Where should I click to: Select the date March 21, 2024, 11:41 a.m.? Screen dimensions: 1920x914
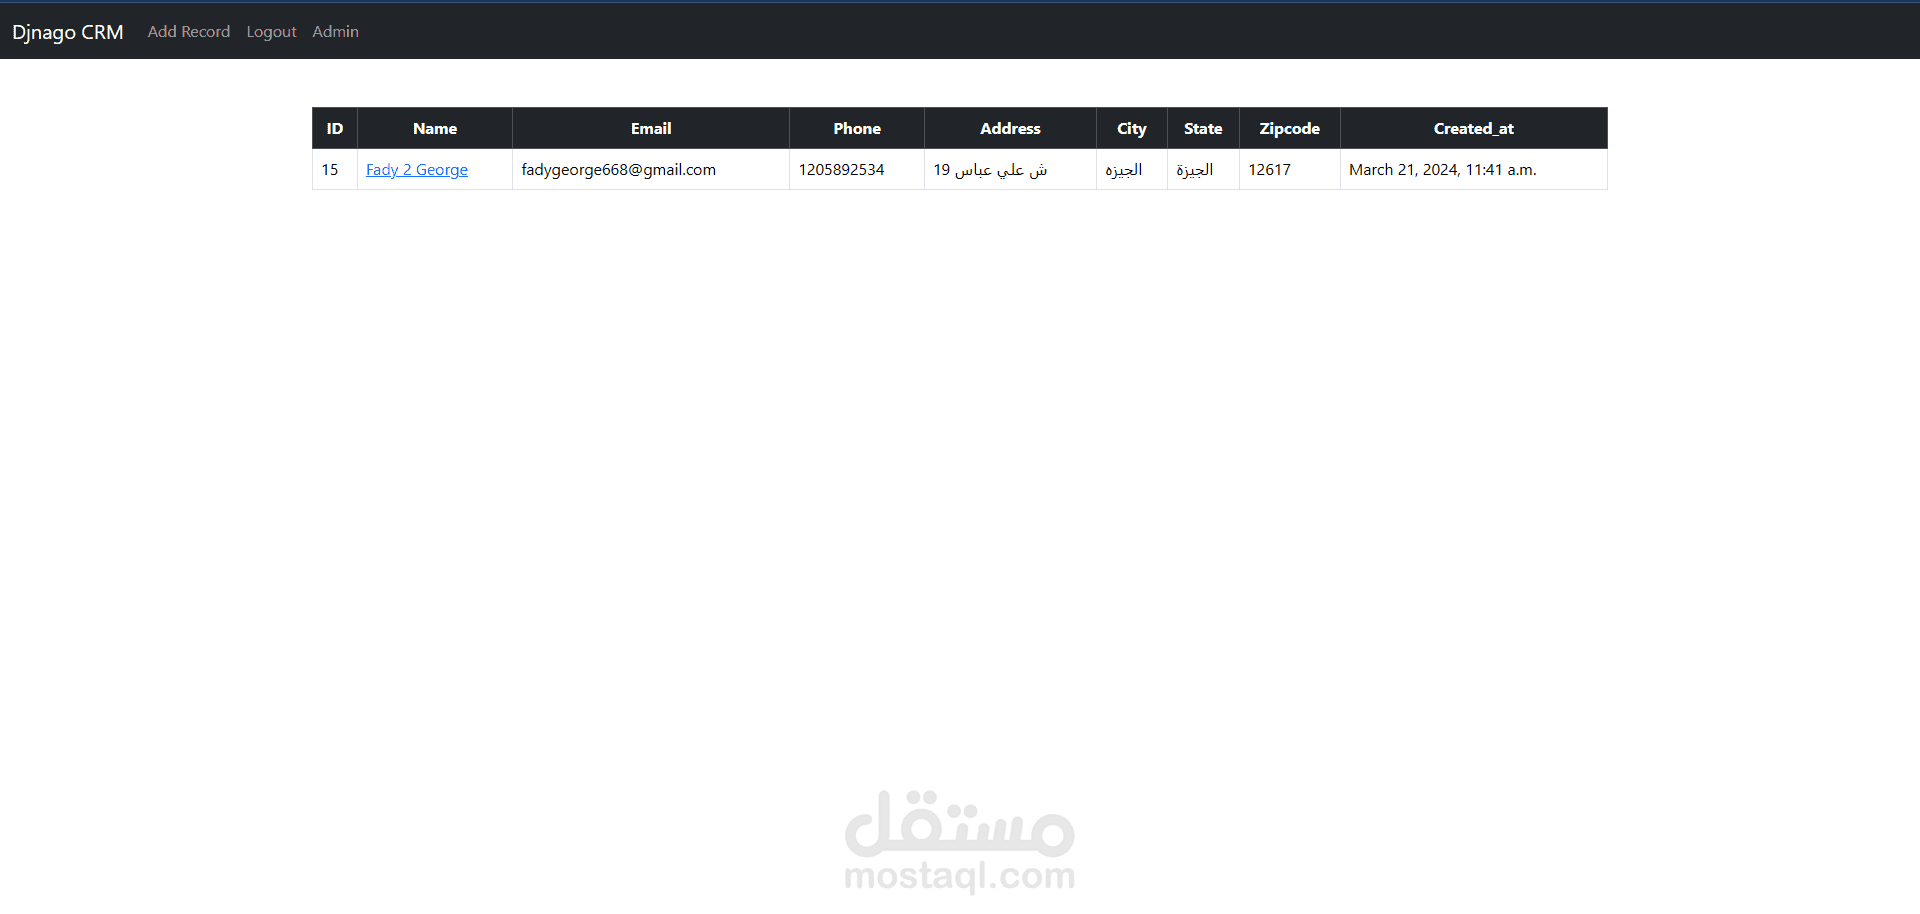(1443, 170)
